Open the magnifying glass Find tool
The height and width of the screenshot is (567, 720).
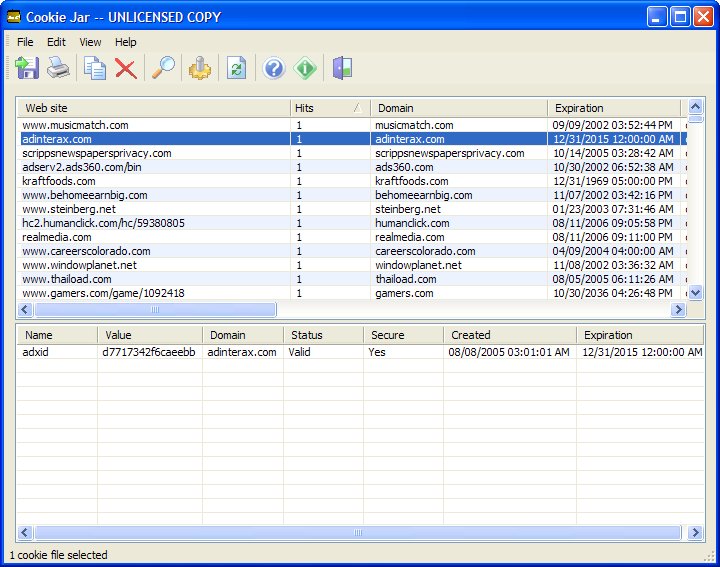point(163,68)
